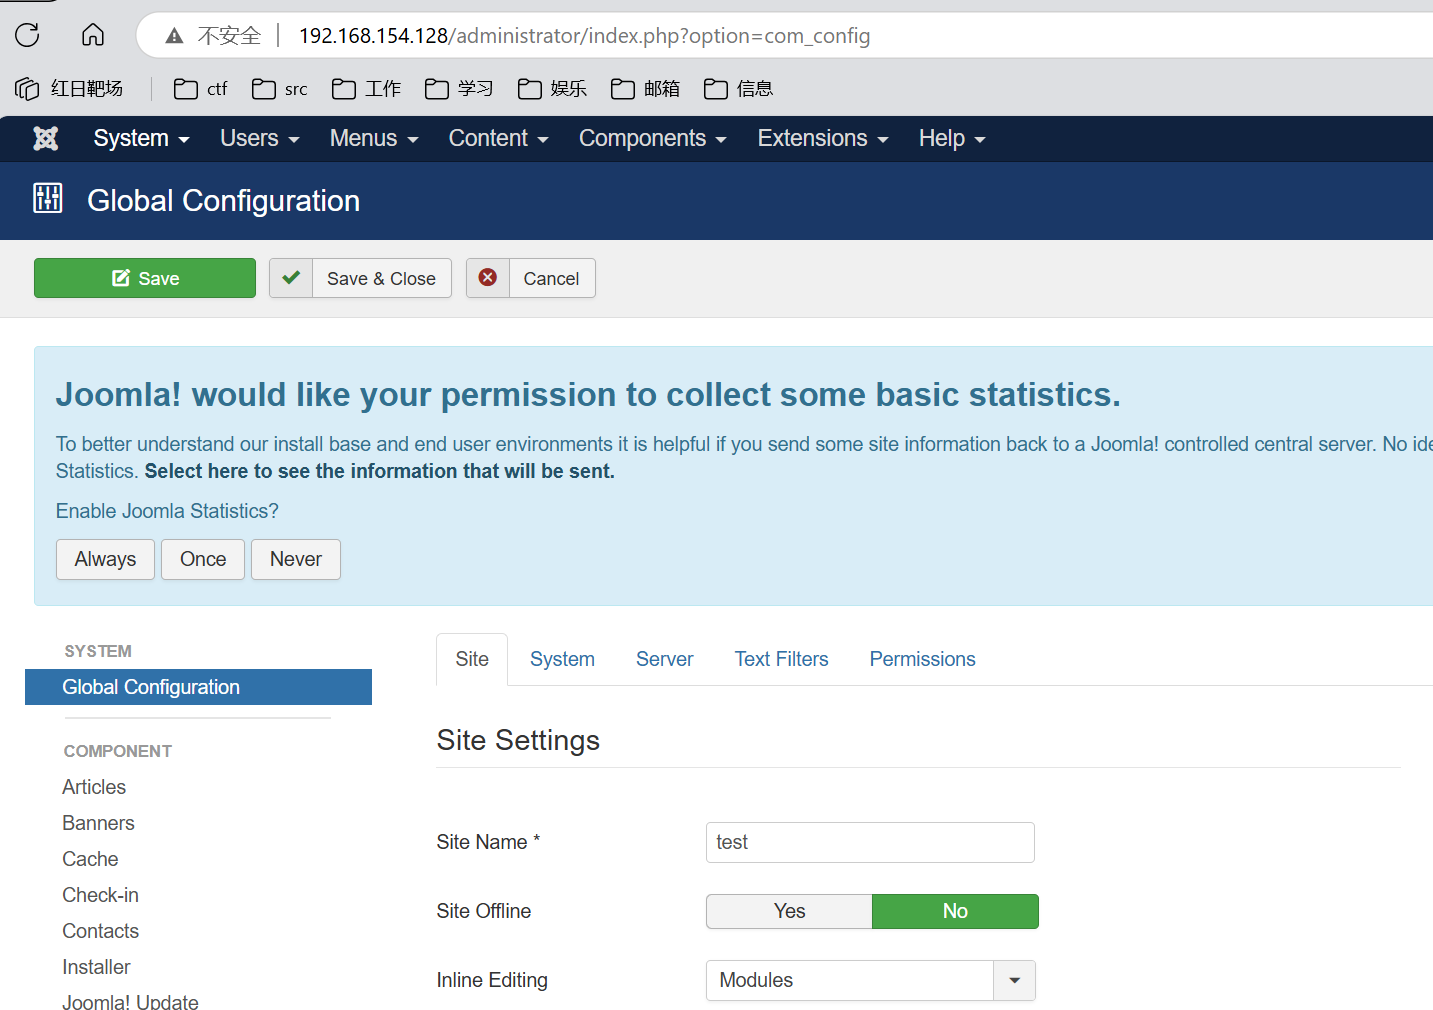
Task: Open Check-in component settings
Action: coord(100,895)
